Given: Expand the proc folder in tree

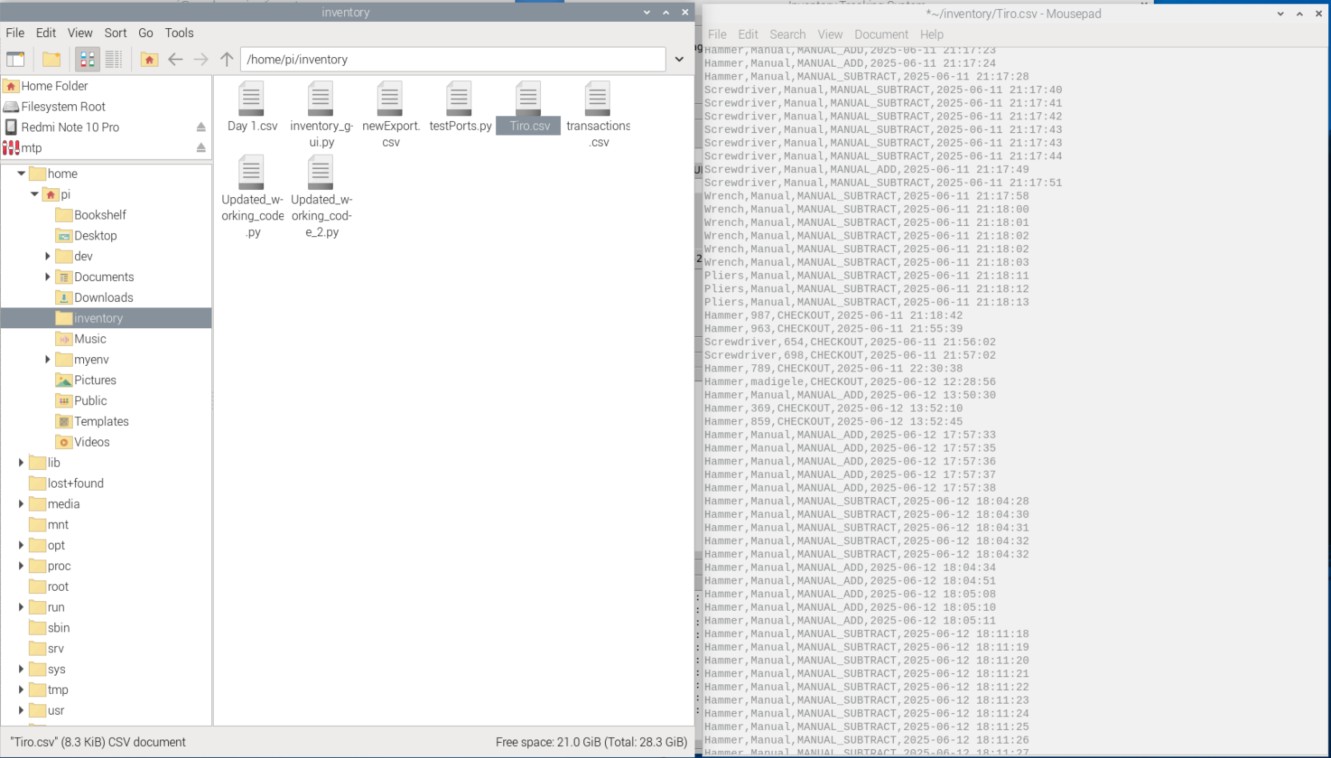Looking at the screenshot, I should point(21,566).
